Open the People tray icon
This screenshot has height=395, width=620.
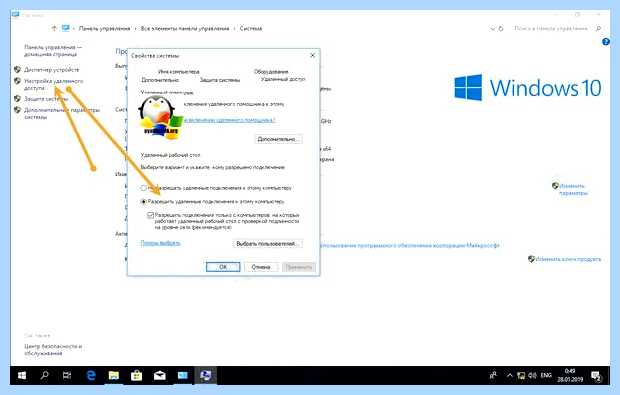pos(493,375)
